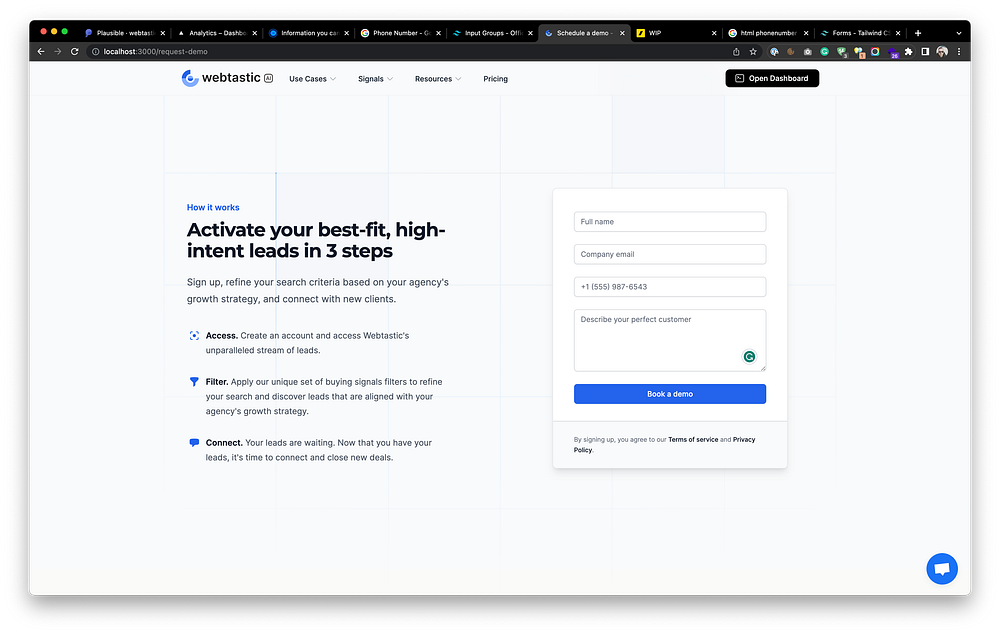The width and height of the screenshot is (1000, 634).
Task: Open the lightbulb extension in toolbar
Action: [859, 52]
